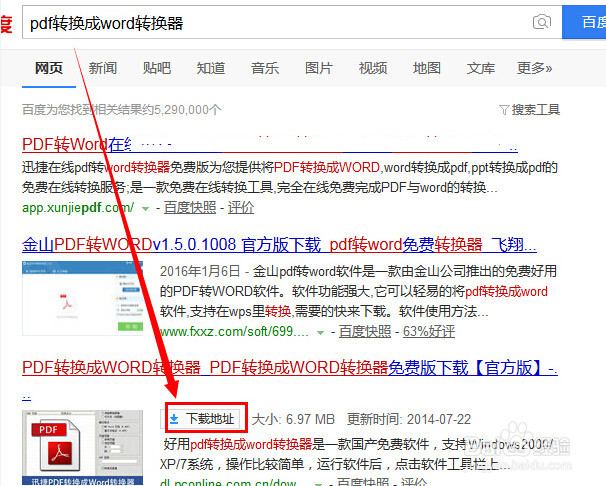
Task: Click 评价 for the xunjiepdf result
Action: tap(241, 208)
